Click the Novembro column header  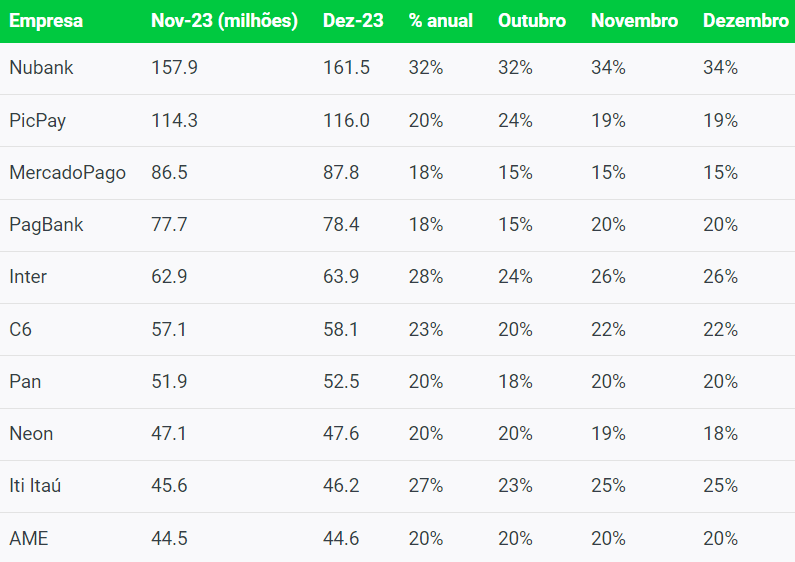(634, 21)
